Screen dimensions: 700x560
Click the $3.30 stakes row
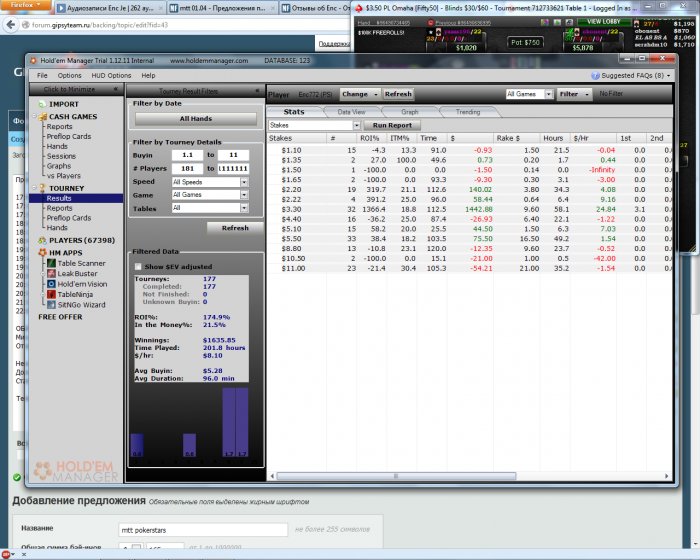(469, 209)
